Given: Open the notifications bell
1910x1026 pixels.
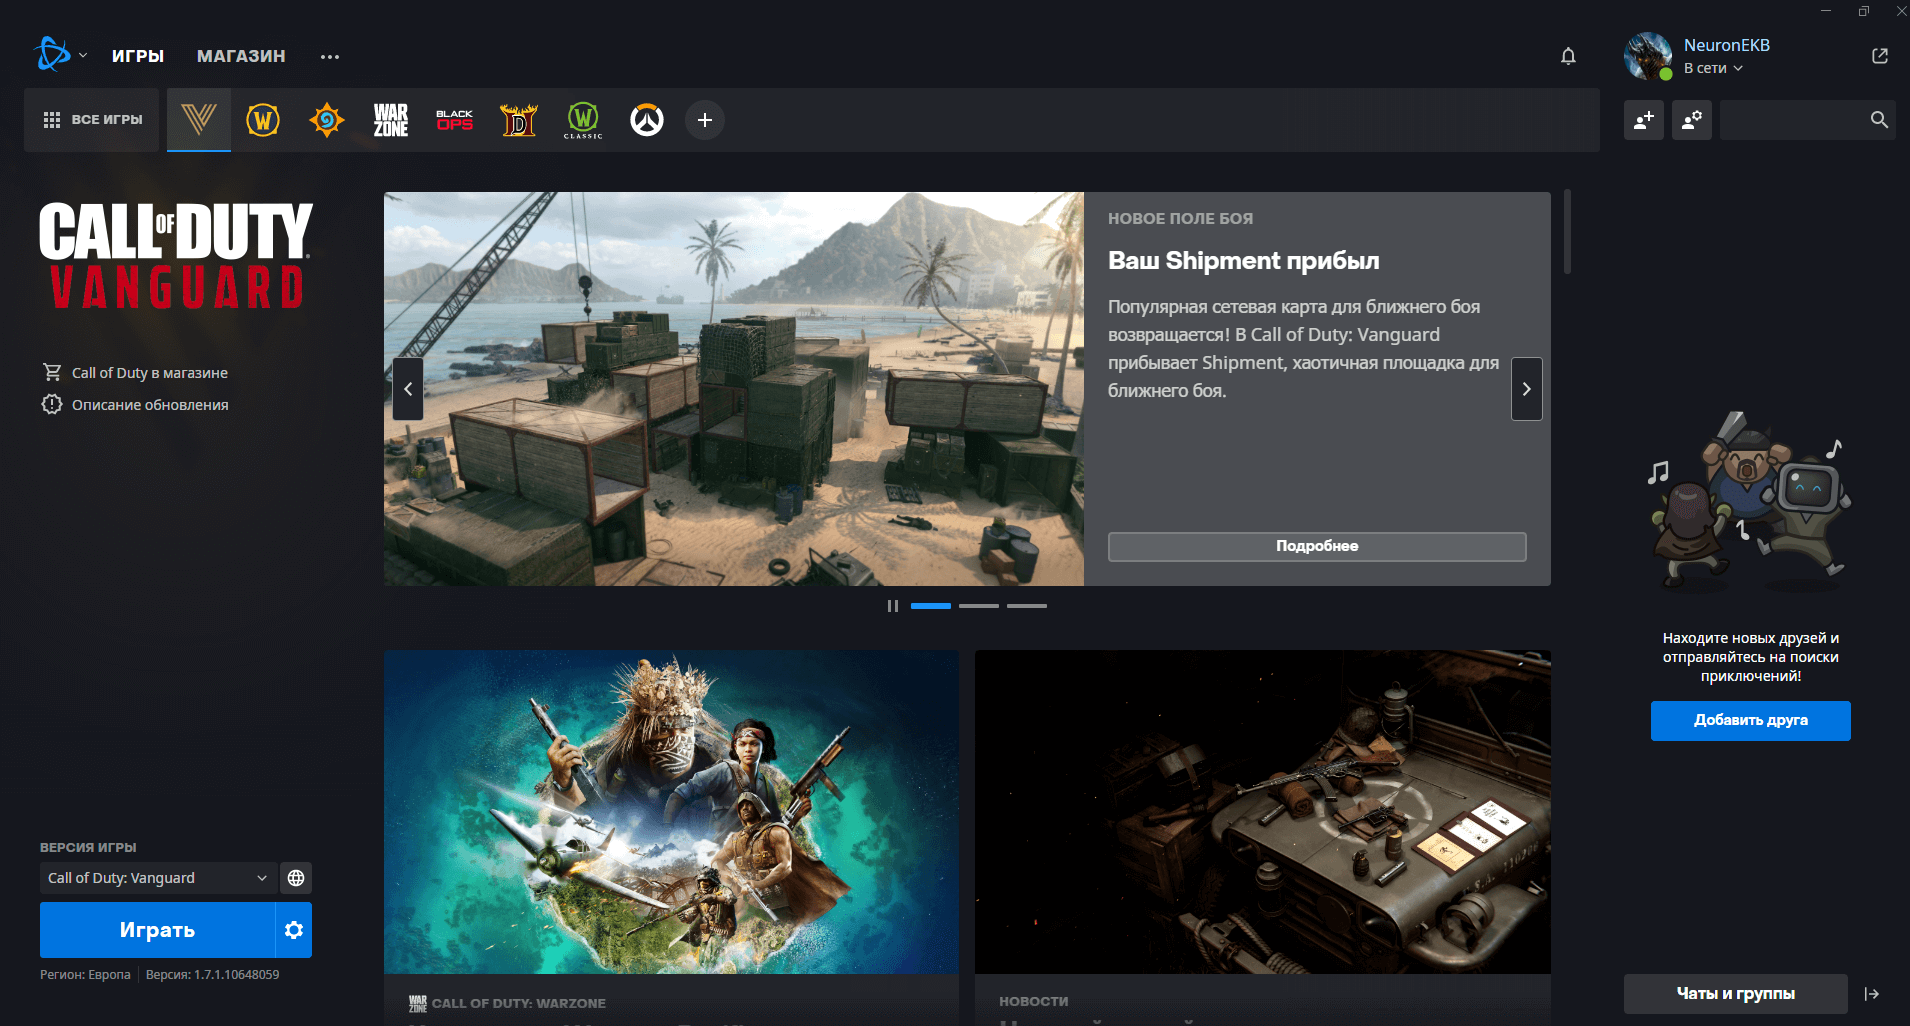Looking at the screenshot, I should click(1568, 56).
